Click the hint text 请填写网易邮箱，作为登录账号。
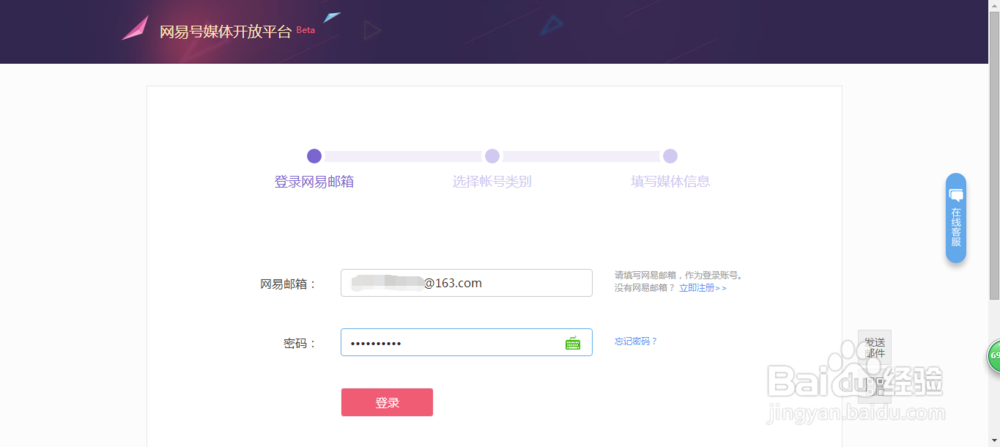This screenshot has width=1000, height=447. 679,275
